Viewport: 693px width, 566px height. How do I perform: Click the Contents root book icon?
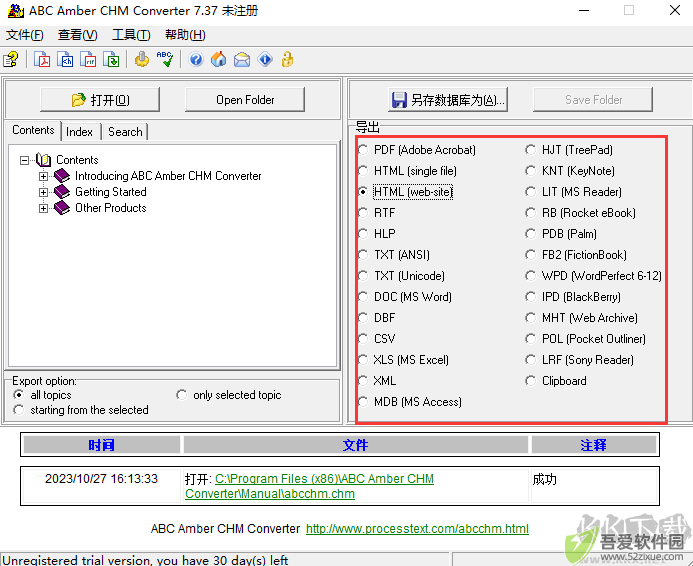coord(43,160)
